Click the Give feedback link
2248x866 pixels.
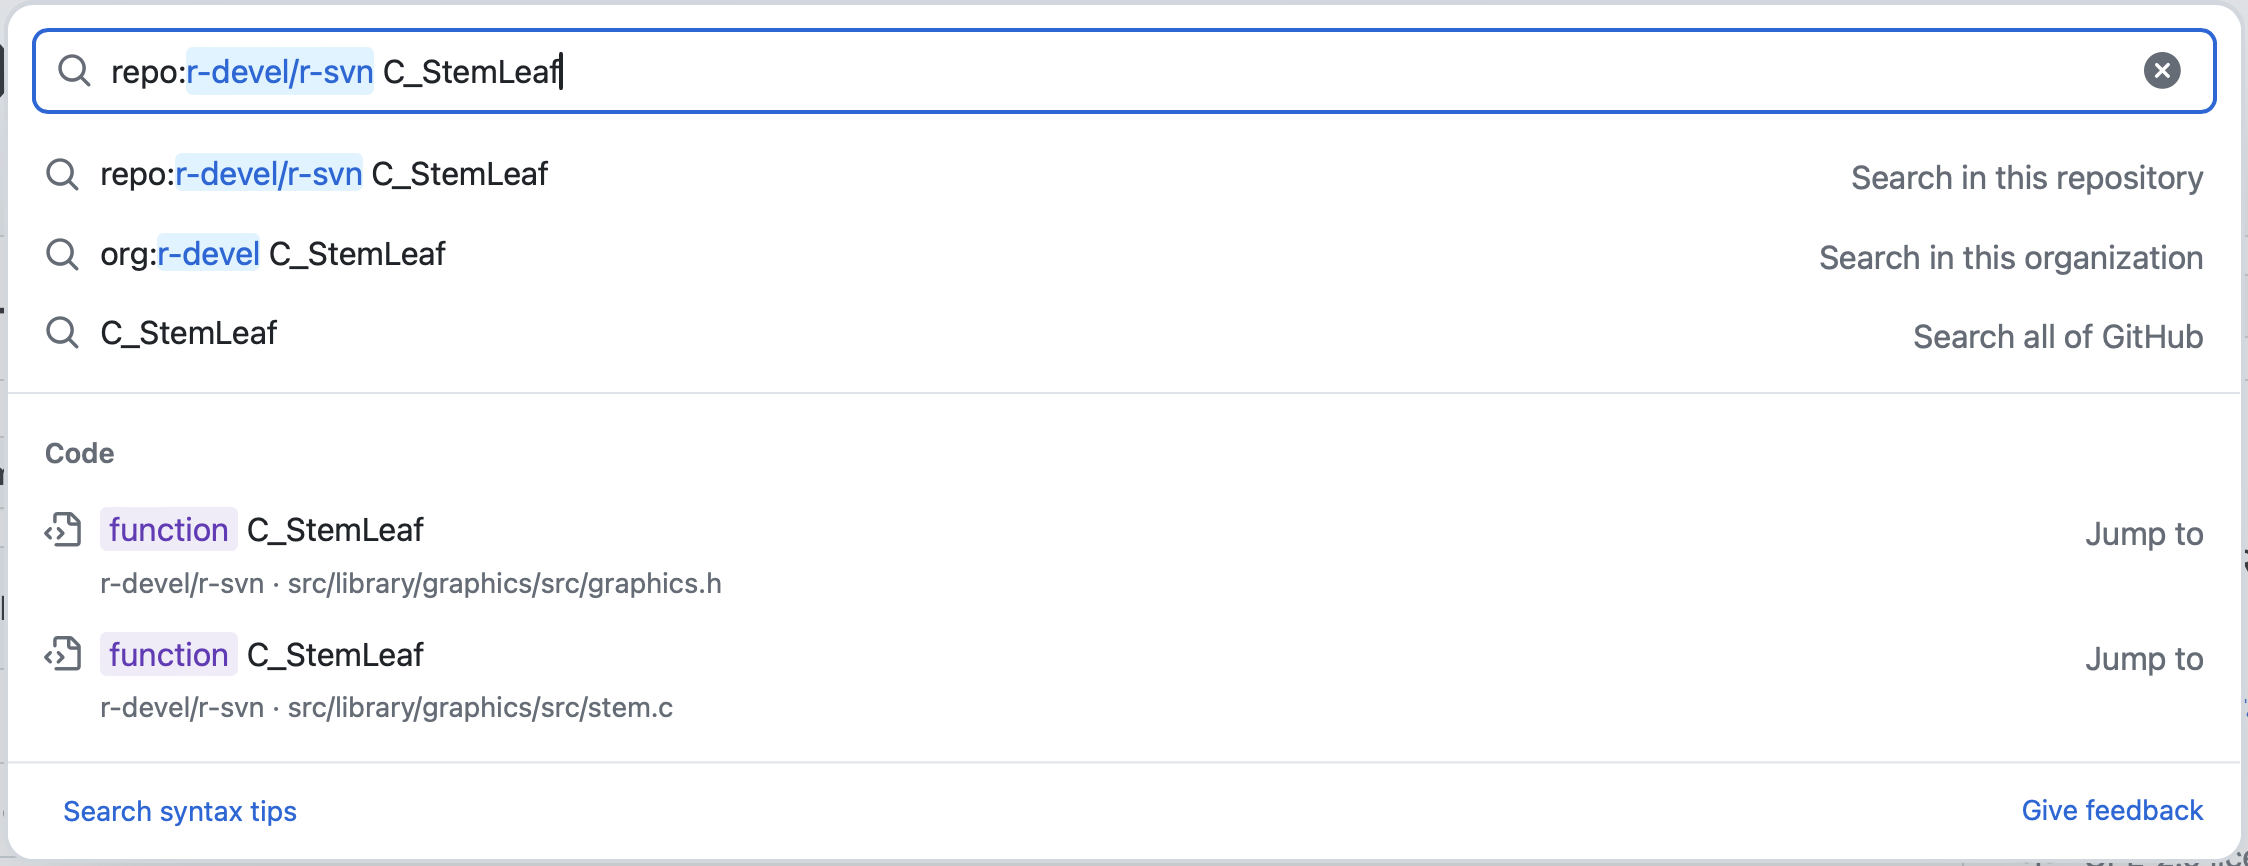click(2112, 810)
